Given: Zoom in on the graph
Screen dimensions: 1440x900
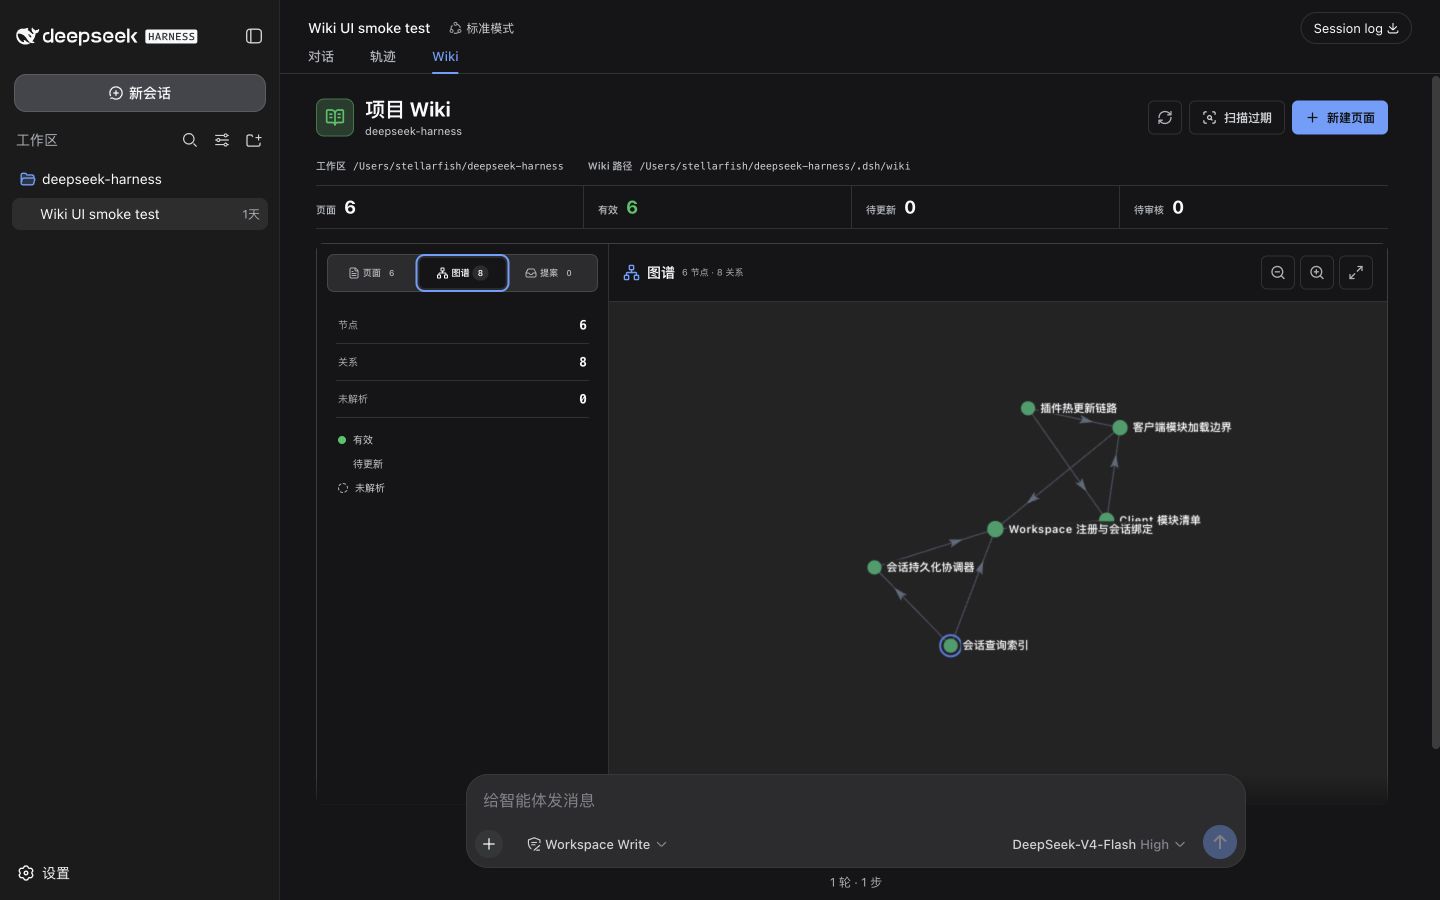Looking at the screenshot, I should (1317, 273).
